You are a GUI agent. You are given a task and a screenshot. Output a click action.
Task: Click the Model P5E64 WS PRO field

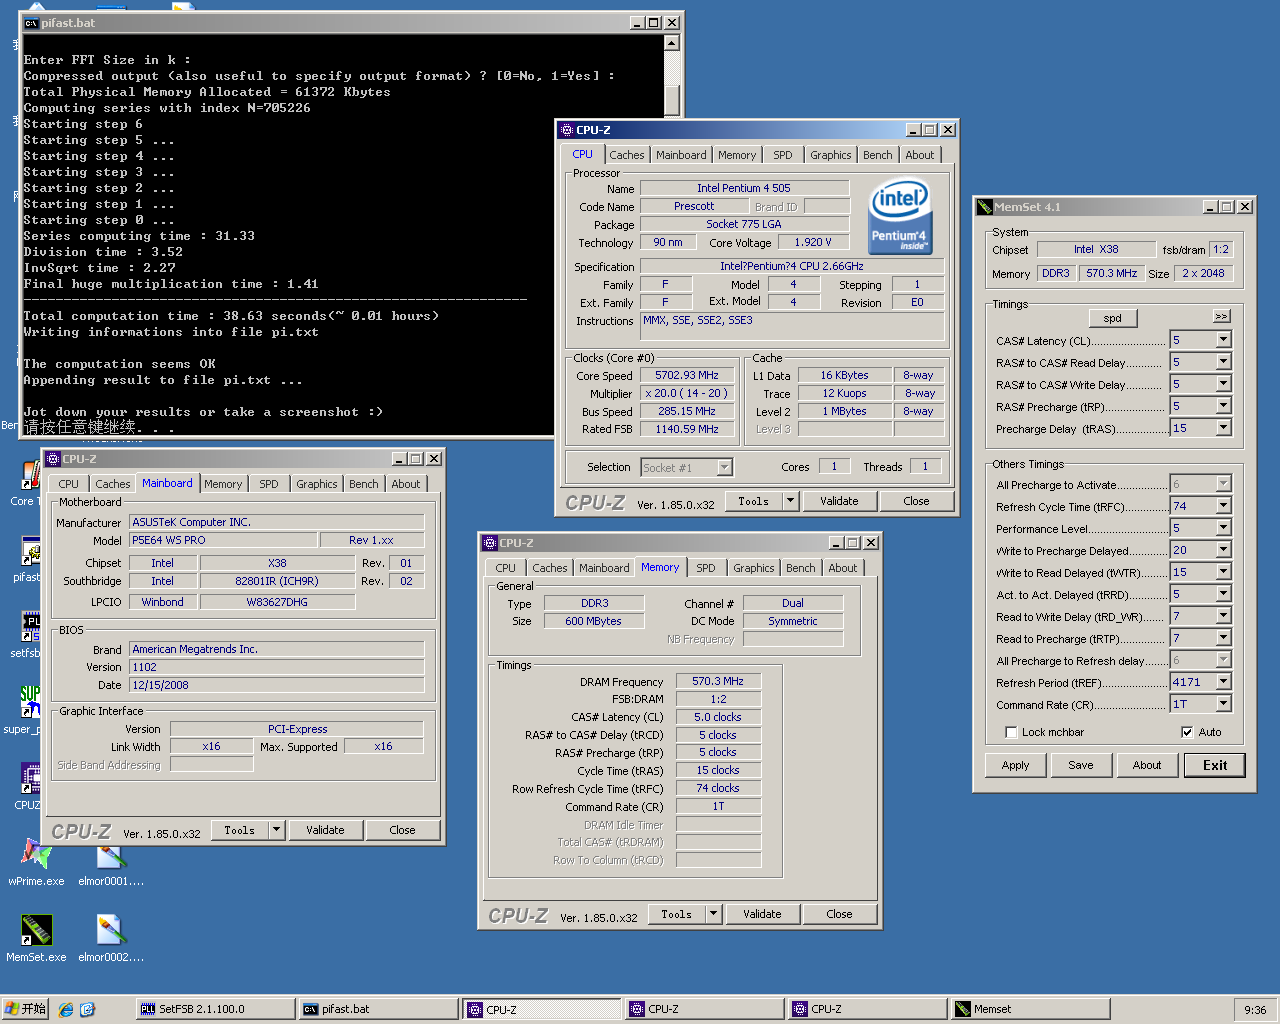223,540
